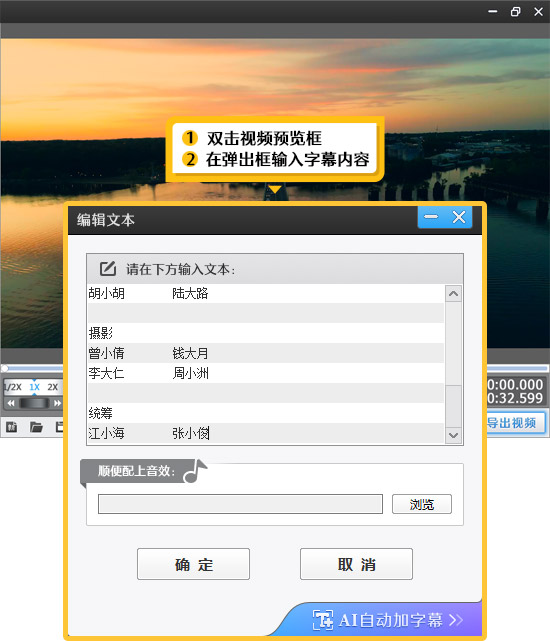Image resolution: width=550 pixels, height=641 pixels.
Task: Minimize the 编辑文本 dialog
Action: (x=431, y=217)
